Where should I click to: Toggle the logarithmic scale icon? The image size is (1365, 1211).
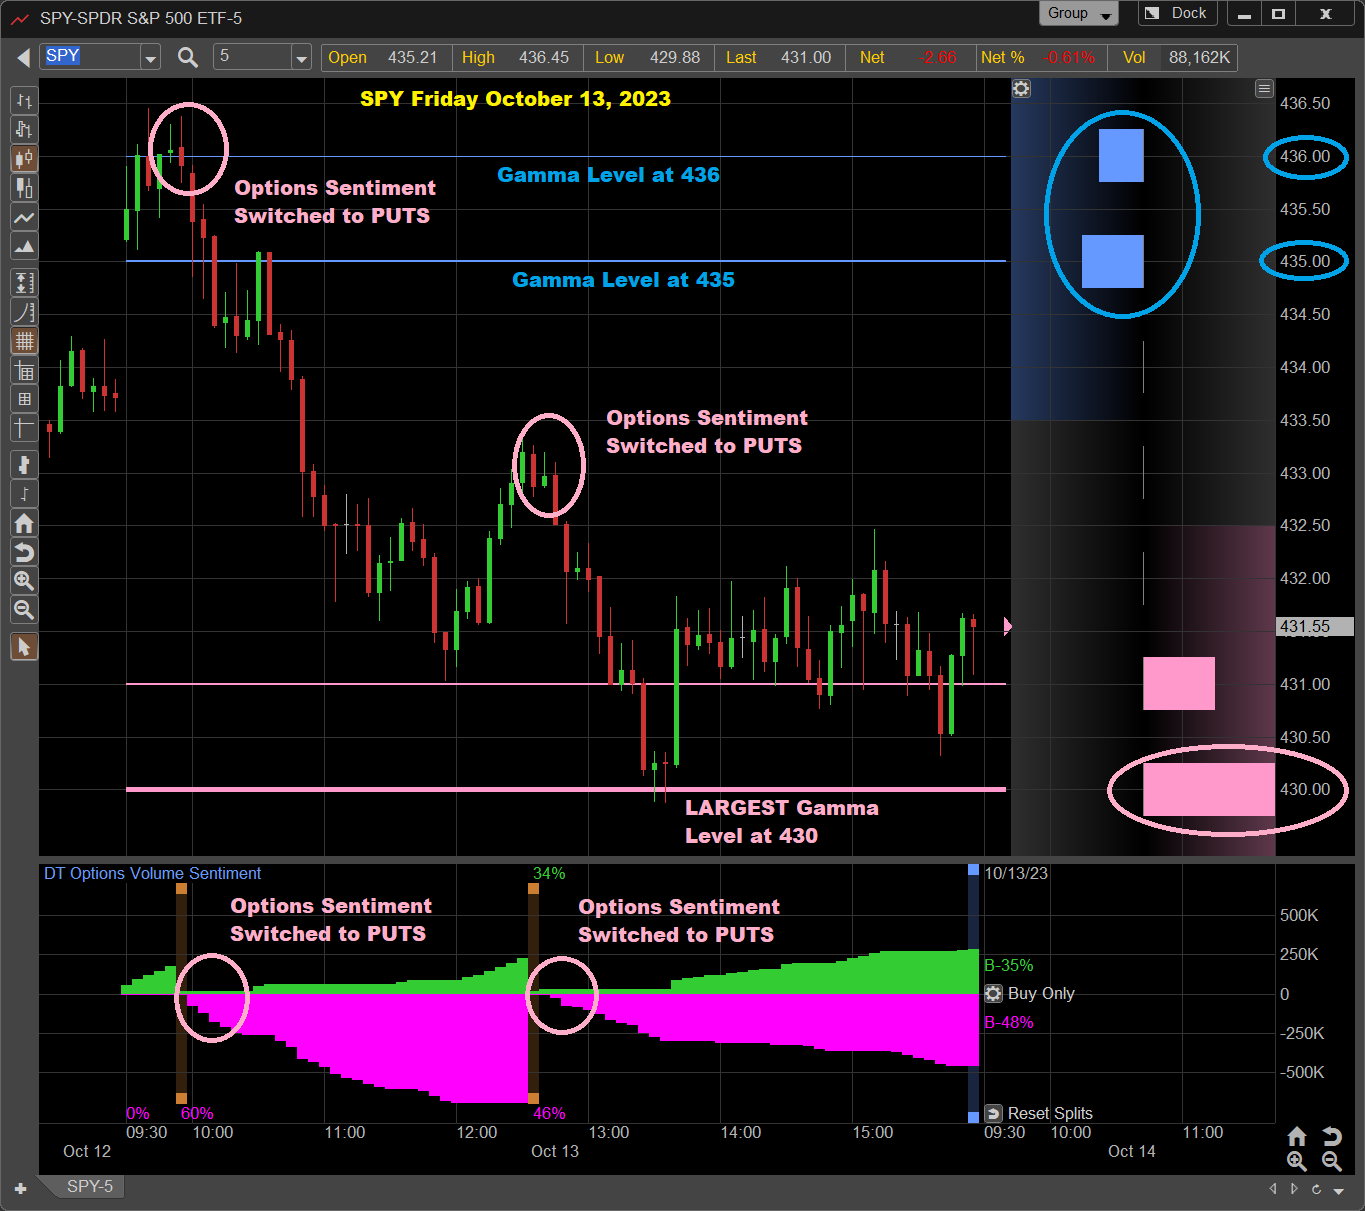tap(24, 312)
